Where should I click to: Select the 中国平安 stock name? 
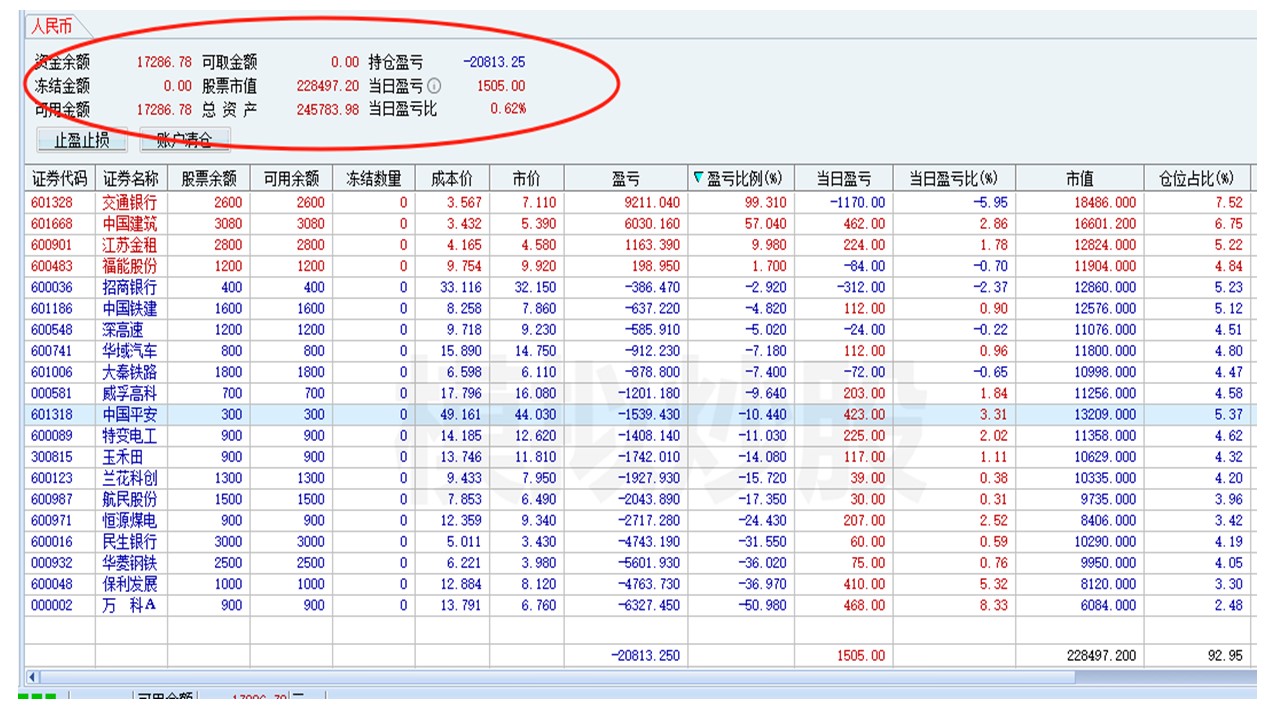point(130,415)
